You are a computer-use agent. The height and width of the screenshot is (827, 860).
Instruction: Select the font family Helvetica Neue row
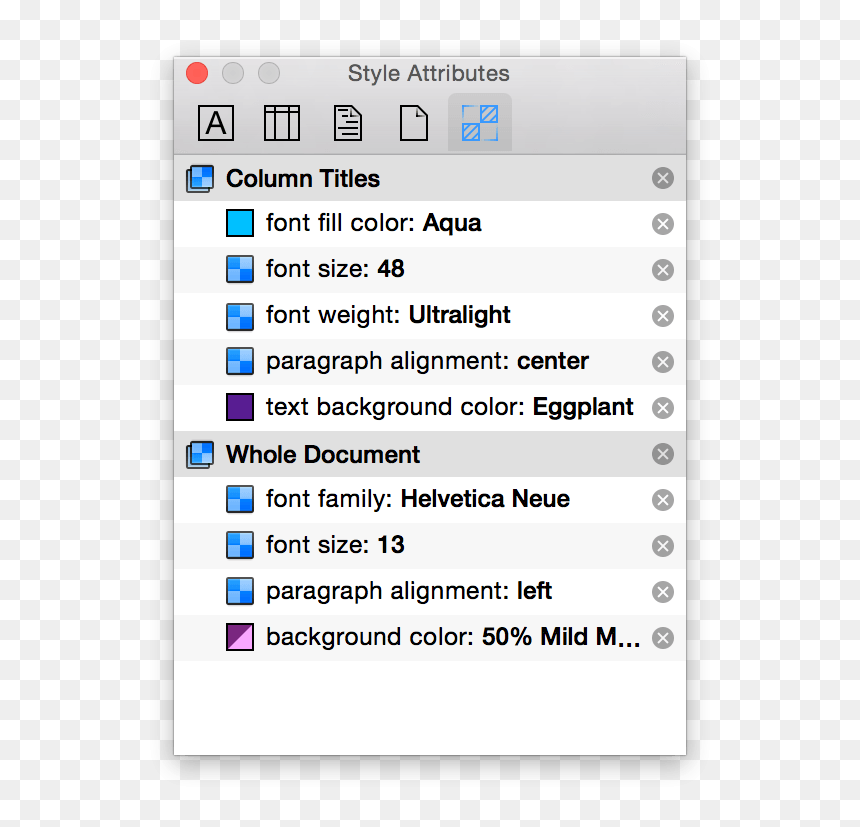[x=430, y=500]
